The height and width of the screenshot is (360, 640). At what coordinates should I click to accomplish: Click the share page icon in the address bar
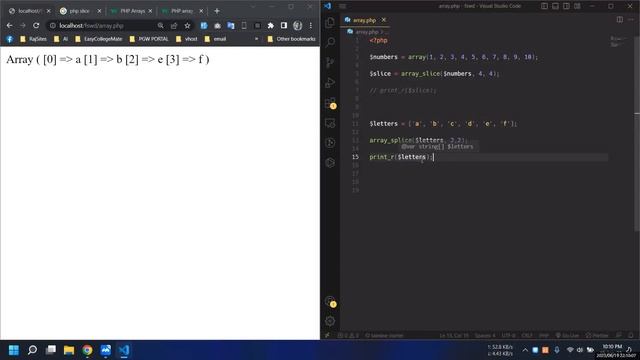[174, 25]
